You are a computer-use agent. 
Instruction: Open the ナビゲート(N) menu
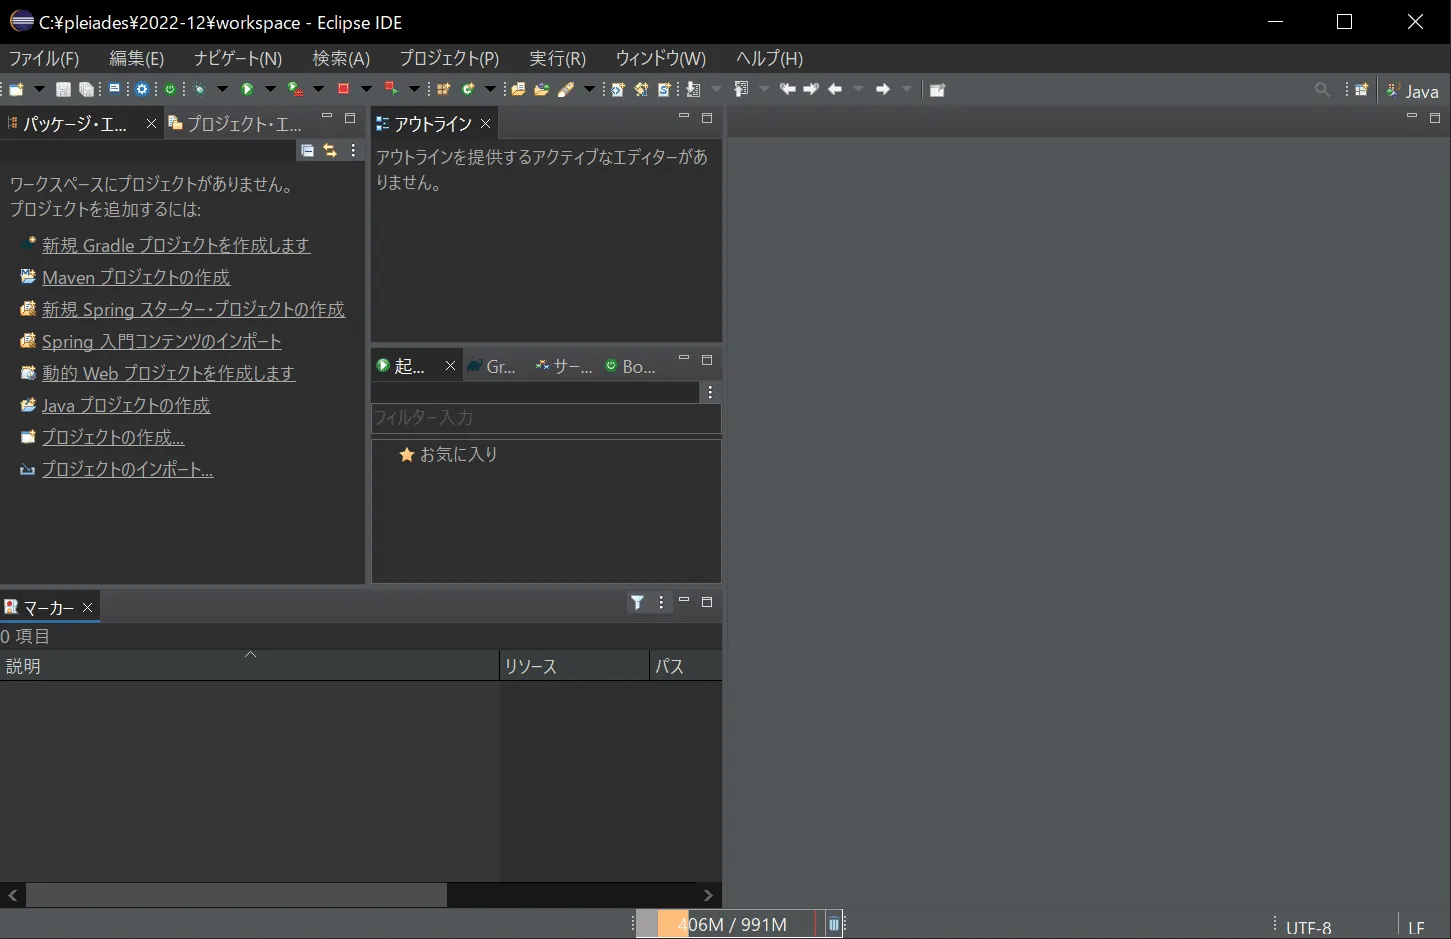(238, 58)
